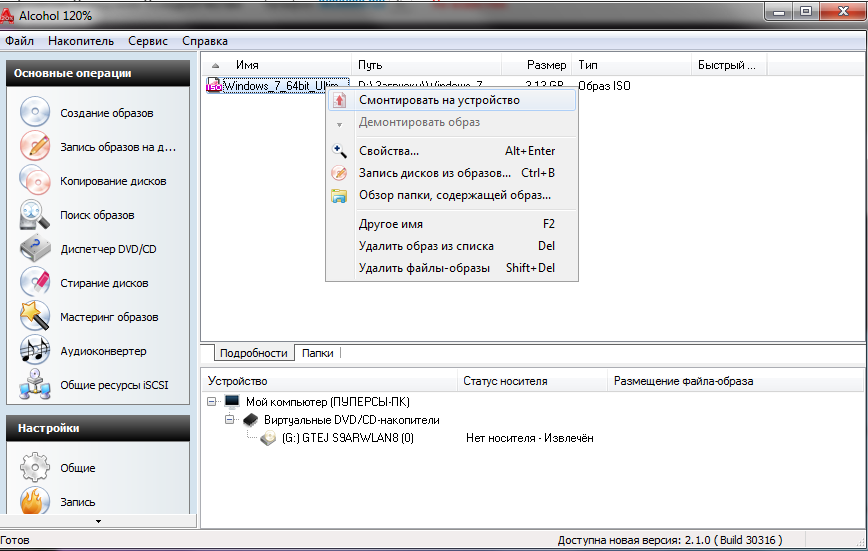Choose Запись дисков из образов...
This screenshot has width=868, height=551.
(x=452, y=173)
